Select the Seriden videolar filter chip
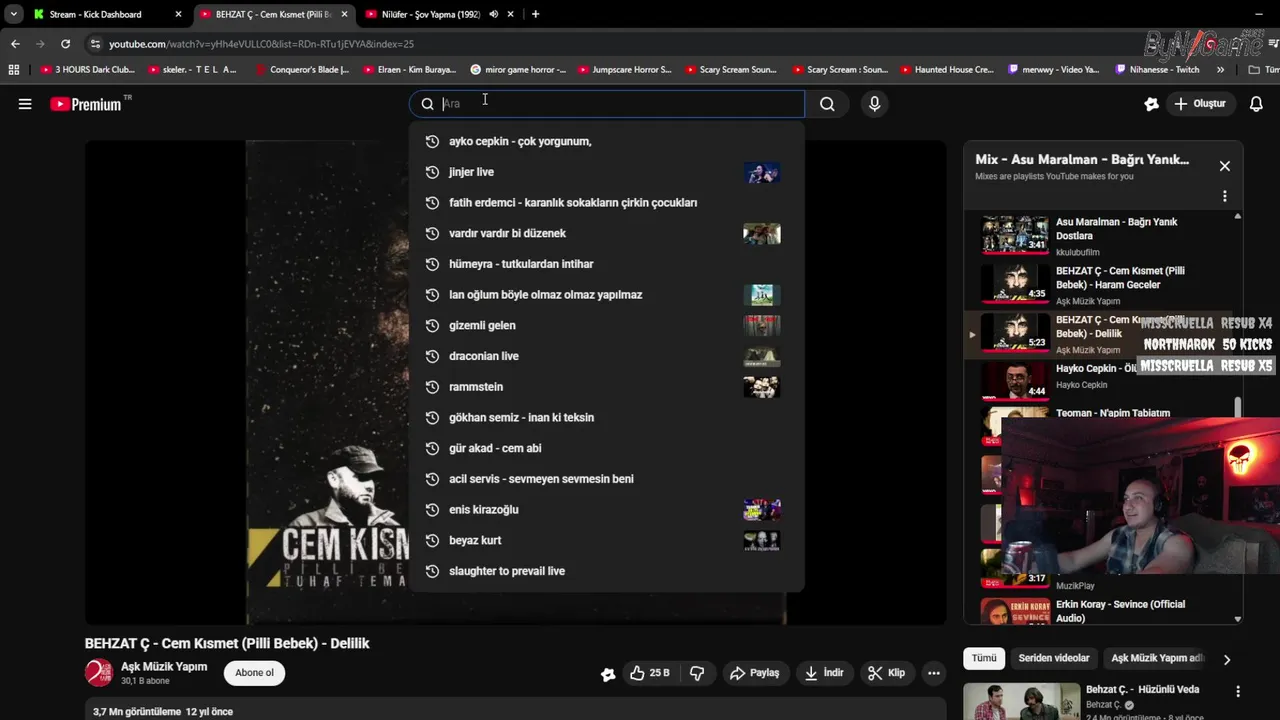 pos(1054,658)
